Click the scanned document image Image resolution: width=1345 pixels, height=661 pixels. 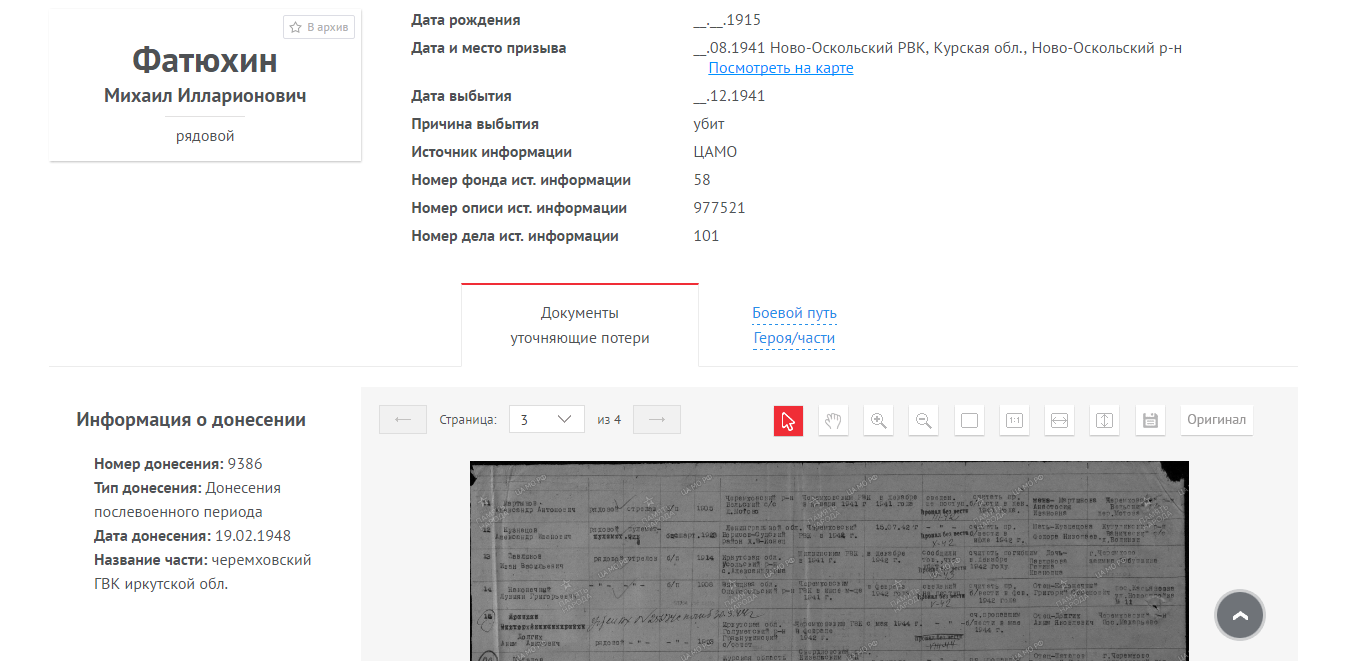(x=829, y=560)
